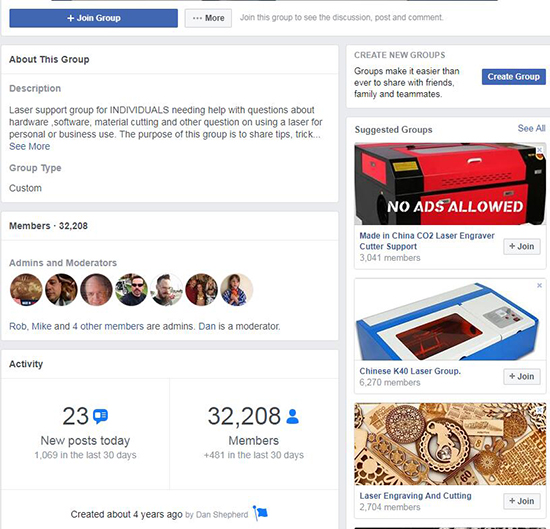Viewport: 550px width, 529px height.
Task: Click the new posts speech bubble icon
Action: coord(100,416)
